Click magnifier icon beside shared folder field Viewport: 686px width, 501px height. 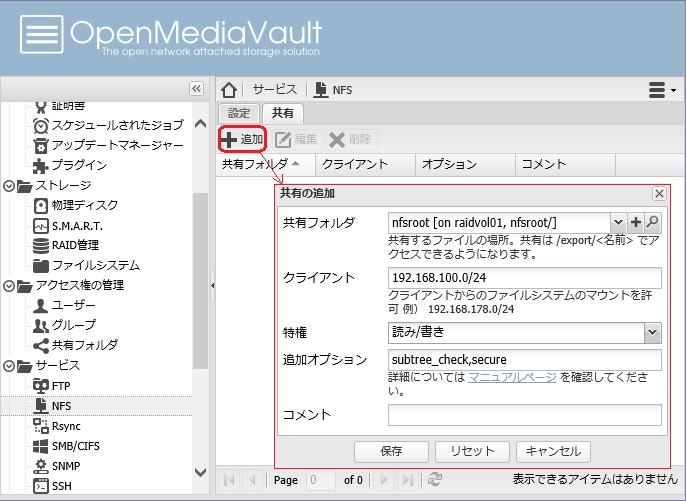[x=653, y=223]
